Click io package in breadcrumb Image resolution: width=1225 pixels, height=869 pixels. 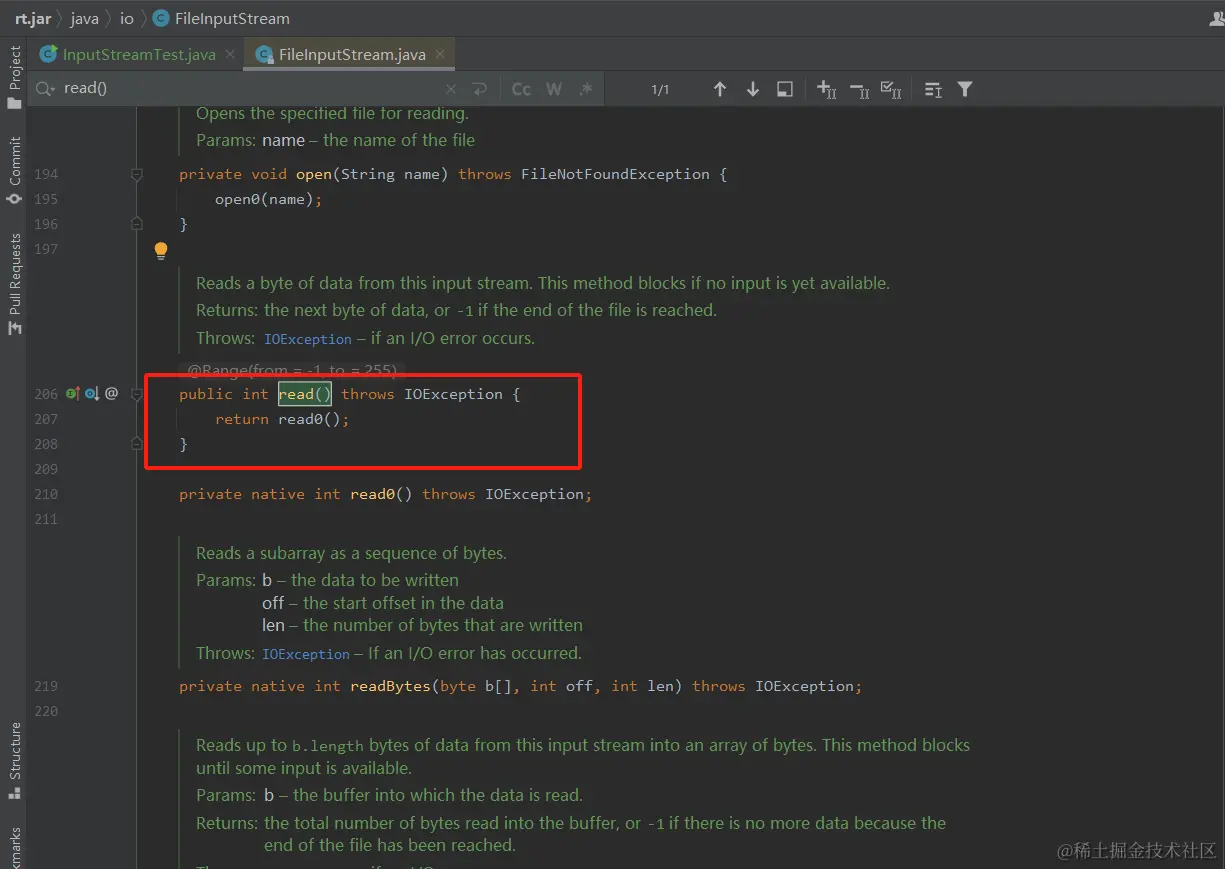(127, 18)
